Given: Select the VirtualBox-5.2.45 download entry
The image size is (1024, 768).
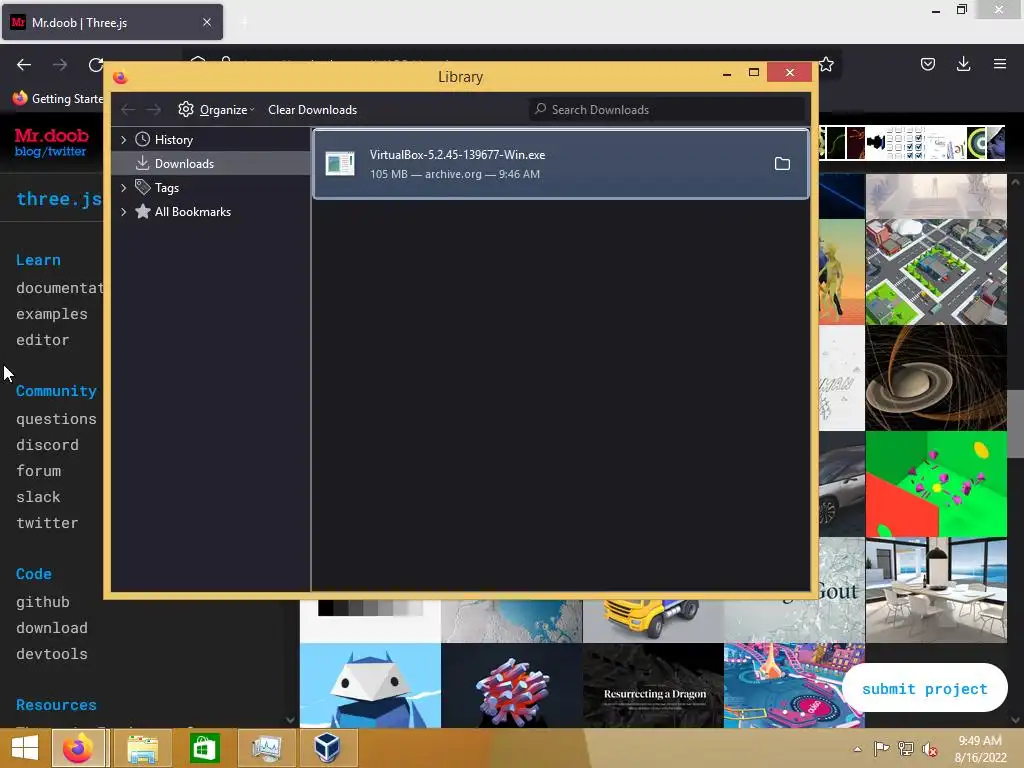Looking at the screenshot, I should (561, 164).
